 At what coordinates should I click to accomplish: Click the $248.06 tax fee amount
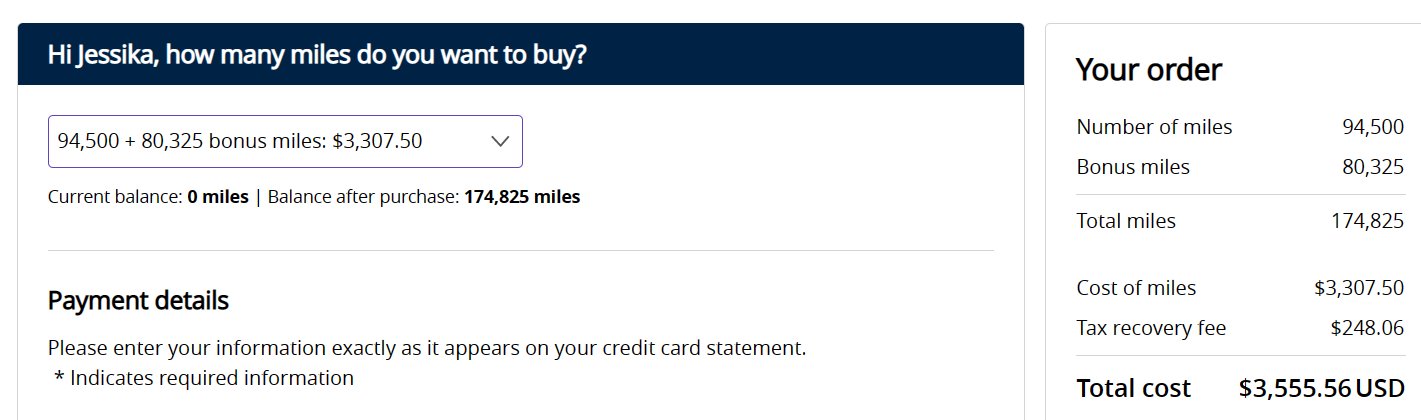pos(1367,328)
